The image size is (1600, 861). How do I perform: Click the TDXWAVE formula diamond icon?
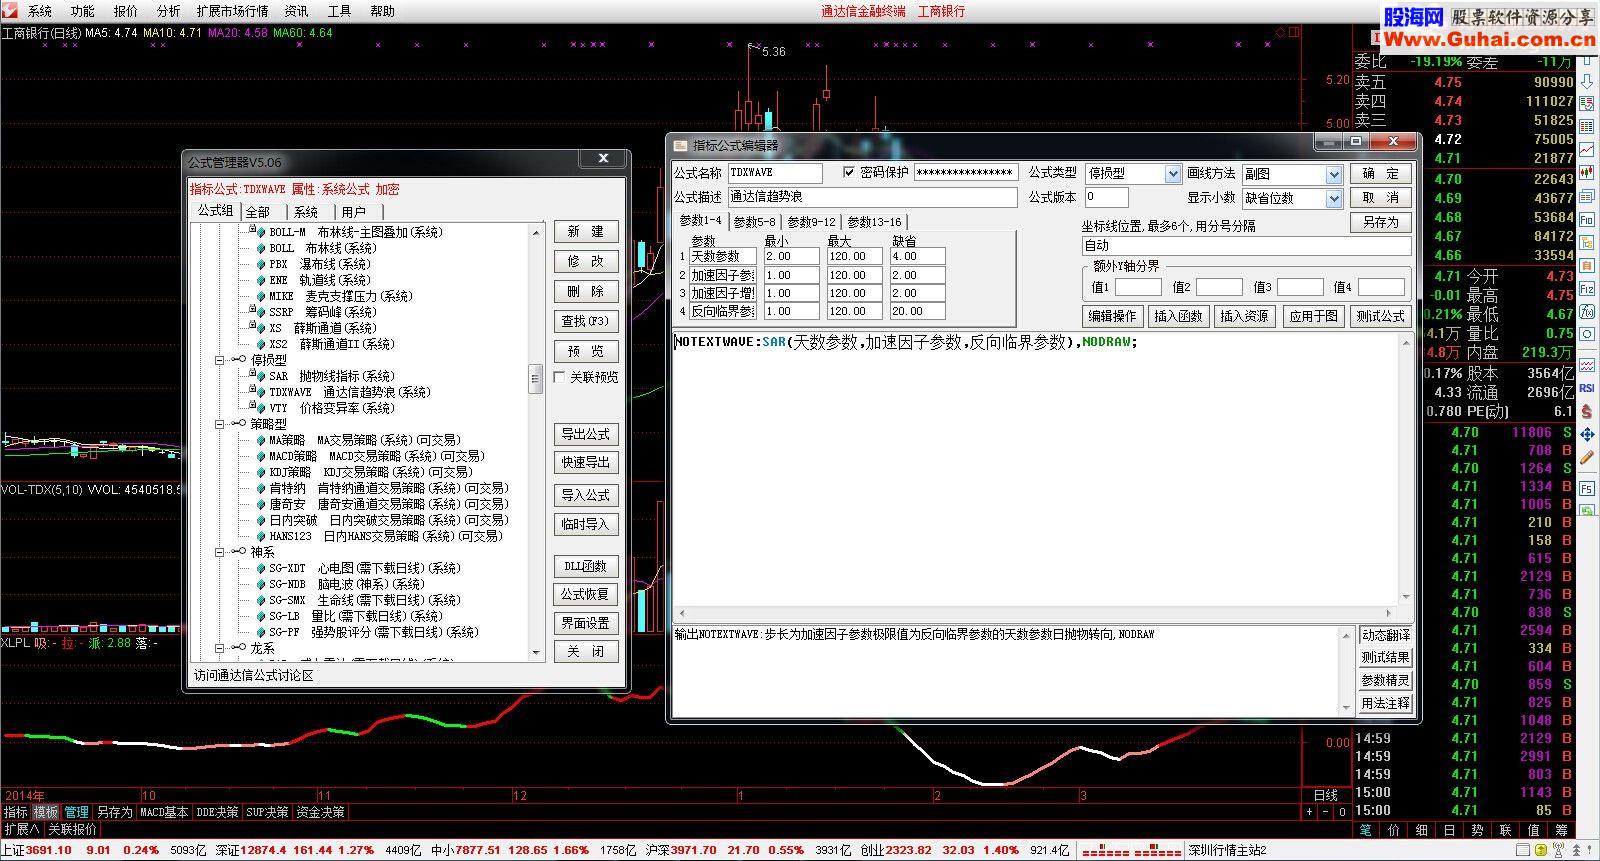tap(261, 392)
